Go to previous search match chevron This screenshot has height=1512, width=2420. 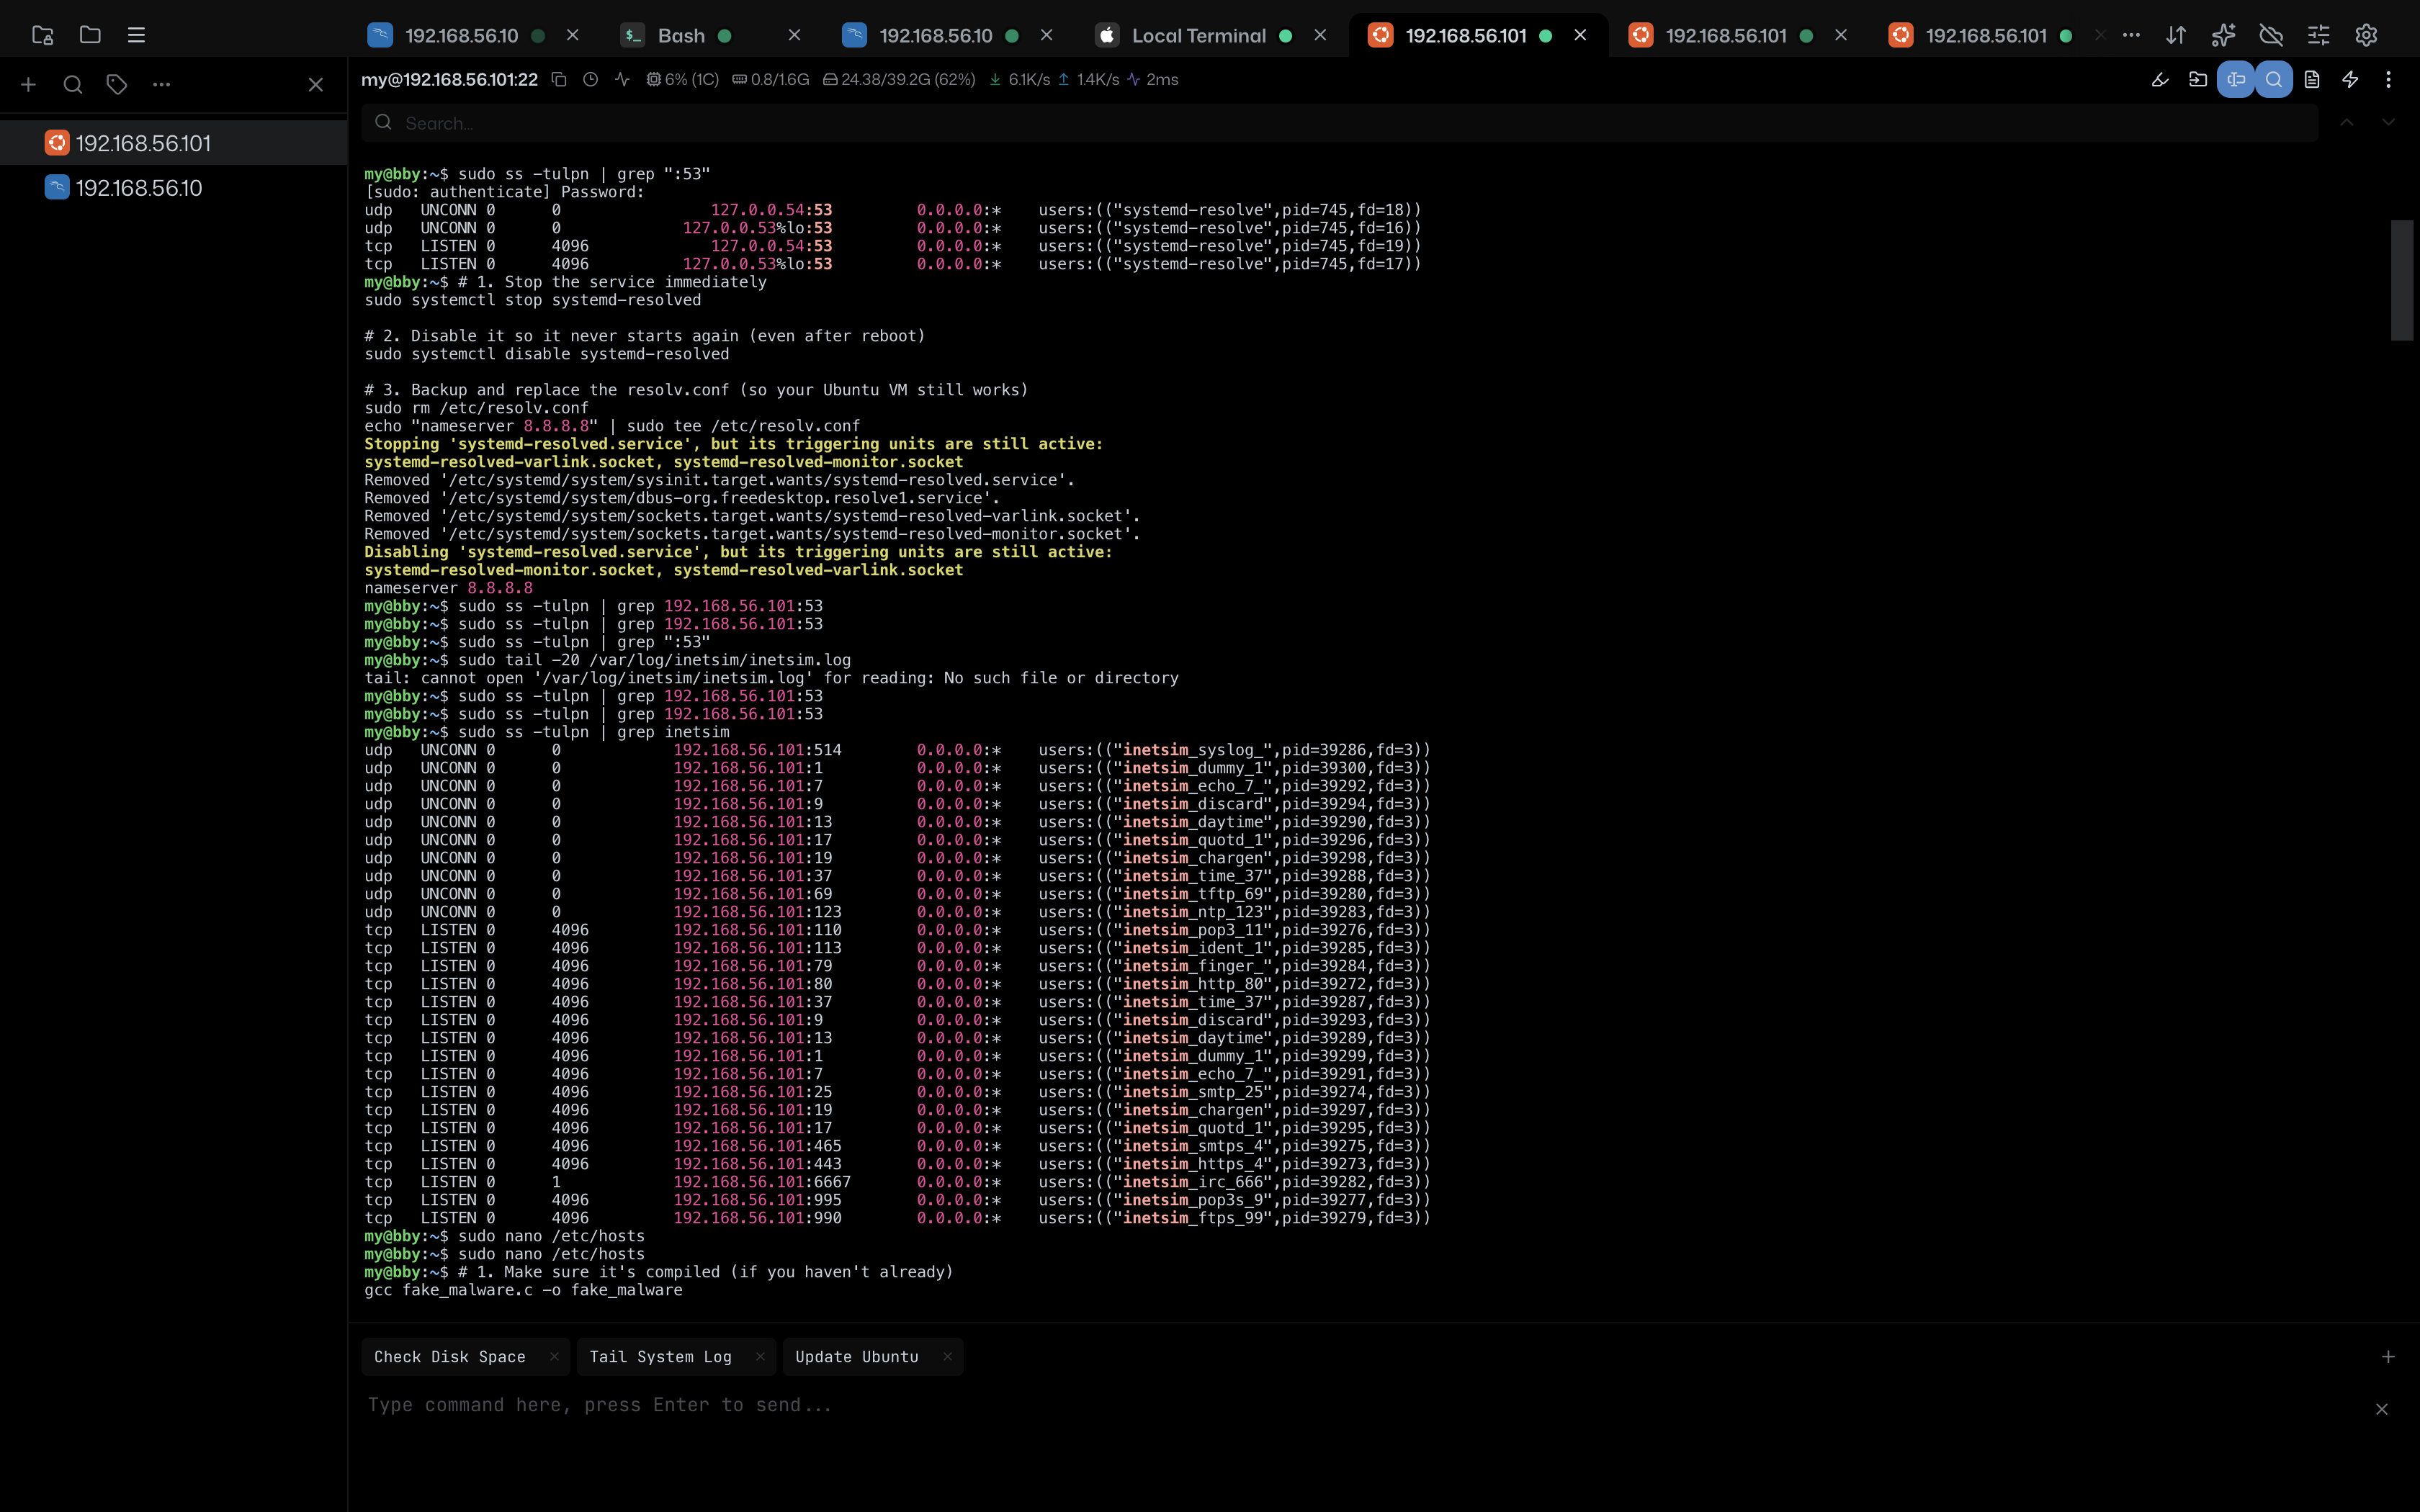(2346, 122)
